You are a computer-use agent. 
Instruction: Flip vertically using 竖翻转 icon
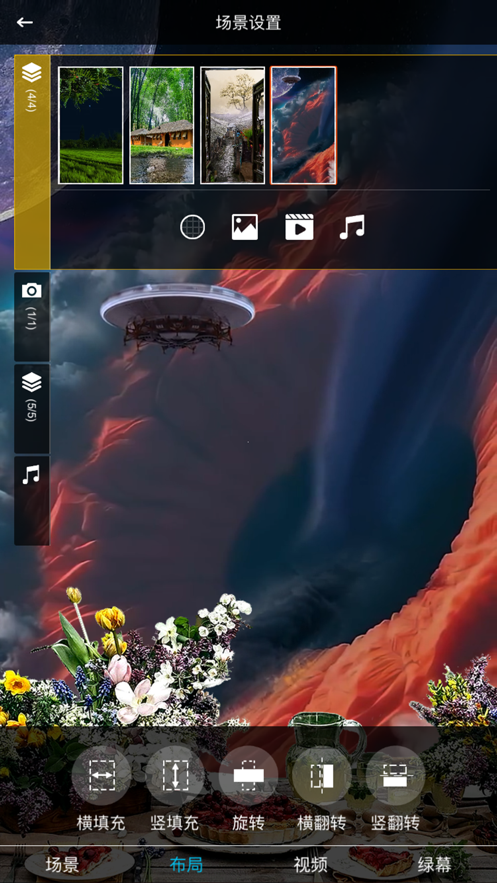click(395, 775)
